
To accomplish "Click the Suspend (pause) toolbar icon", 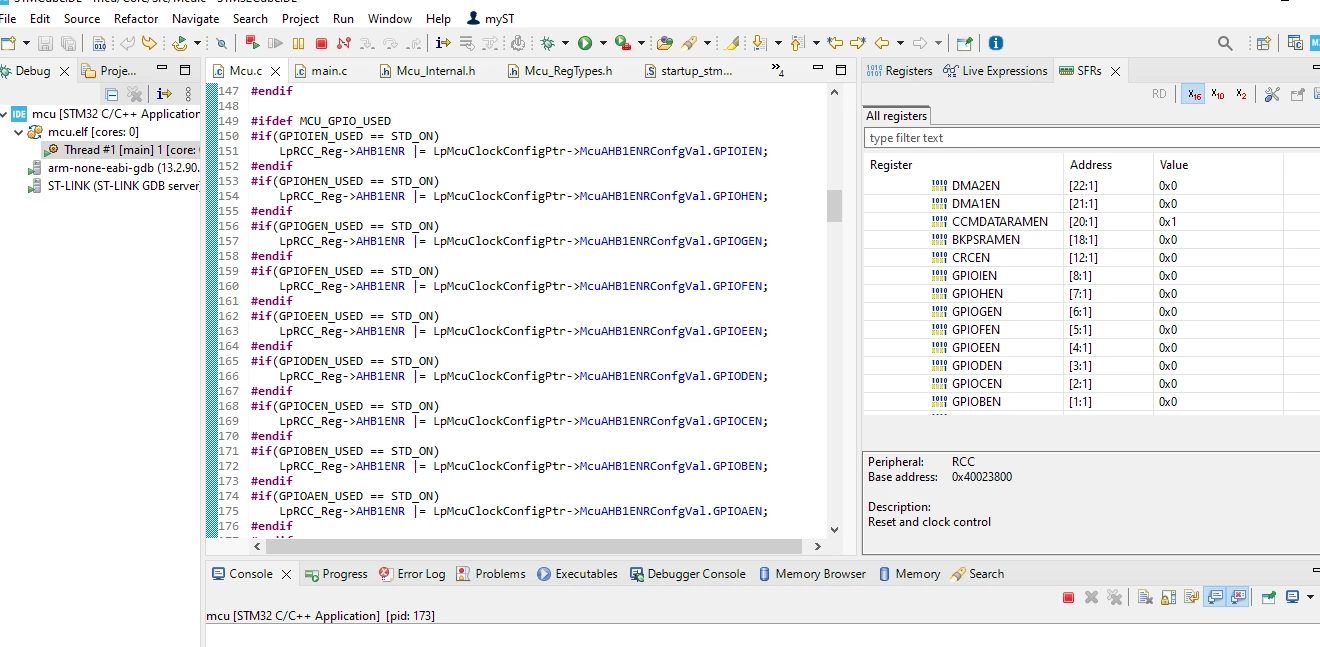I will 298,43.
